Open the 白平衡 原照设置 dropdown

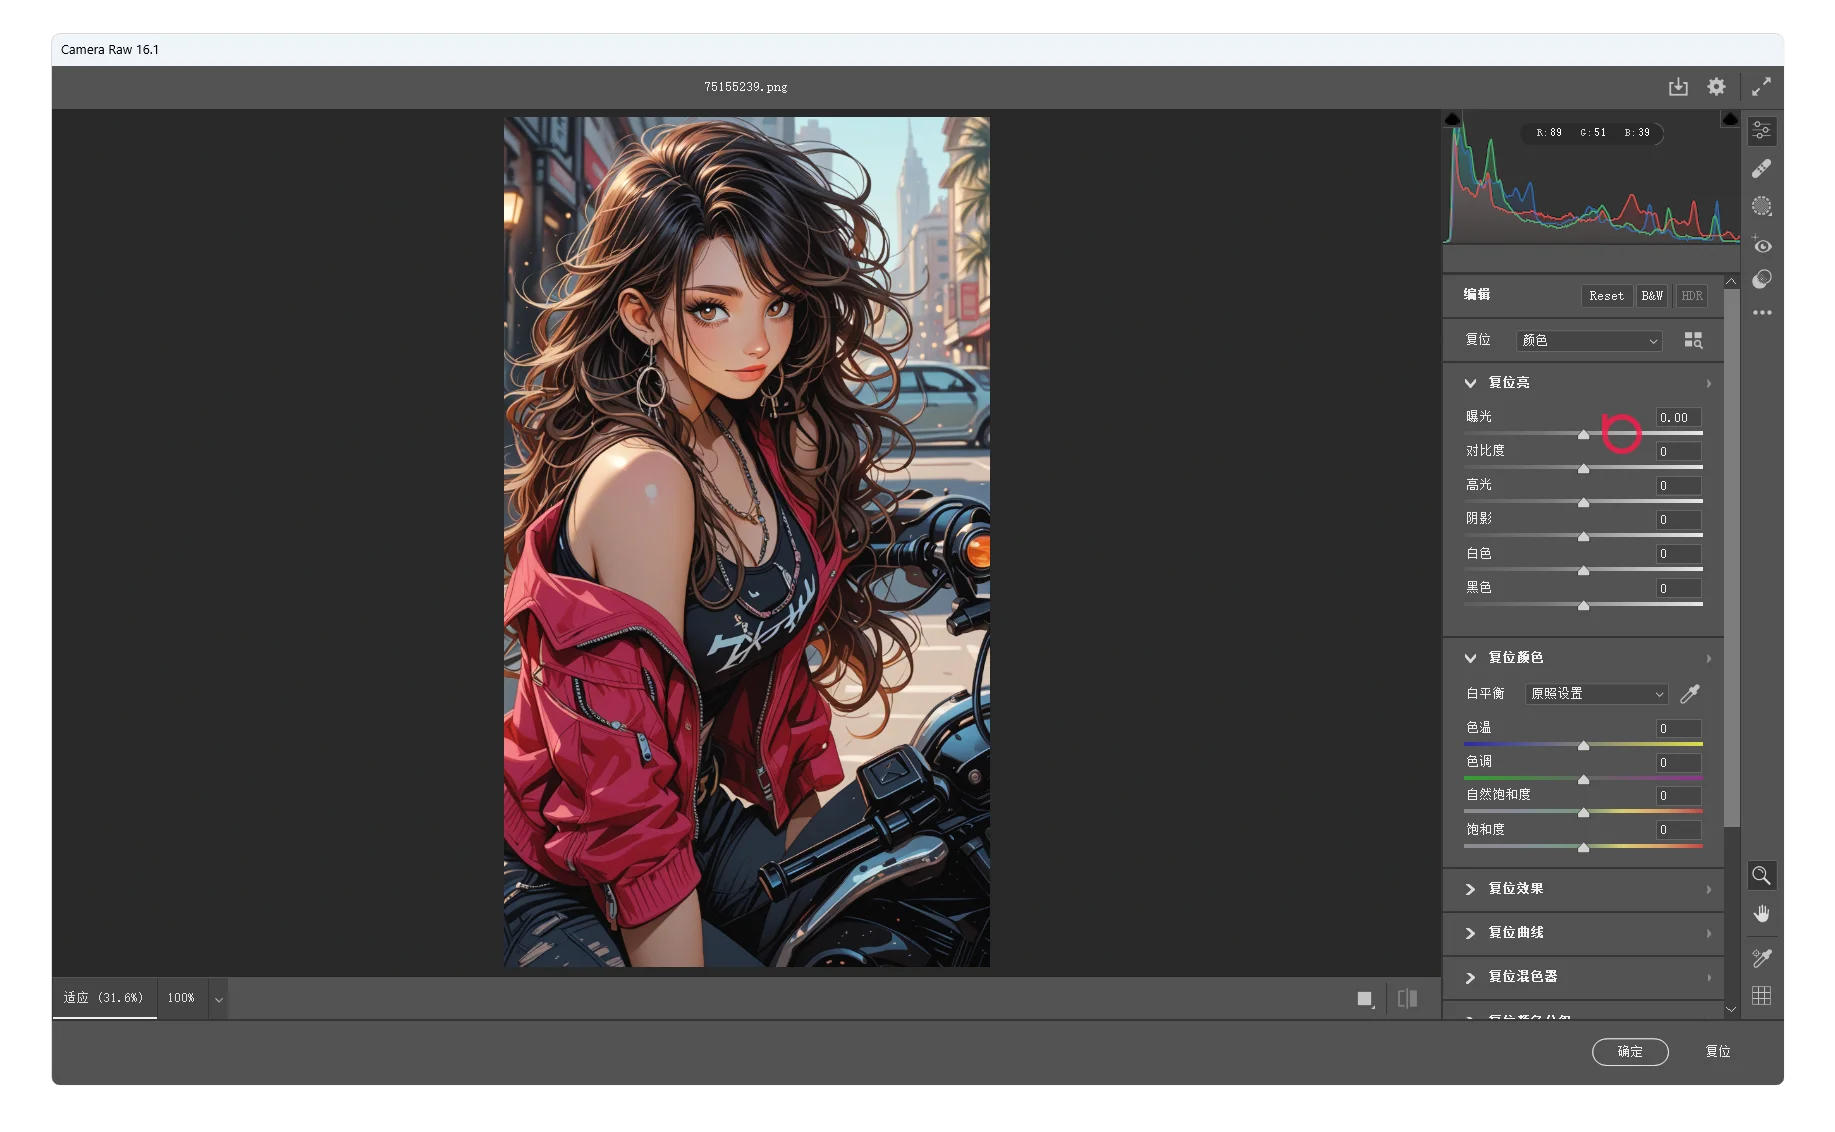1597,694
